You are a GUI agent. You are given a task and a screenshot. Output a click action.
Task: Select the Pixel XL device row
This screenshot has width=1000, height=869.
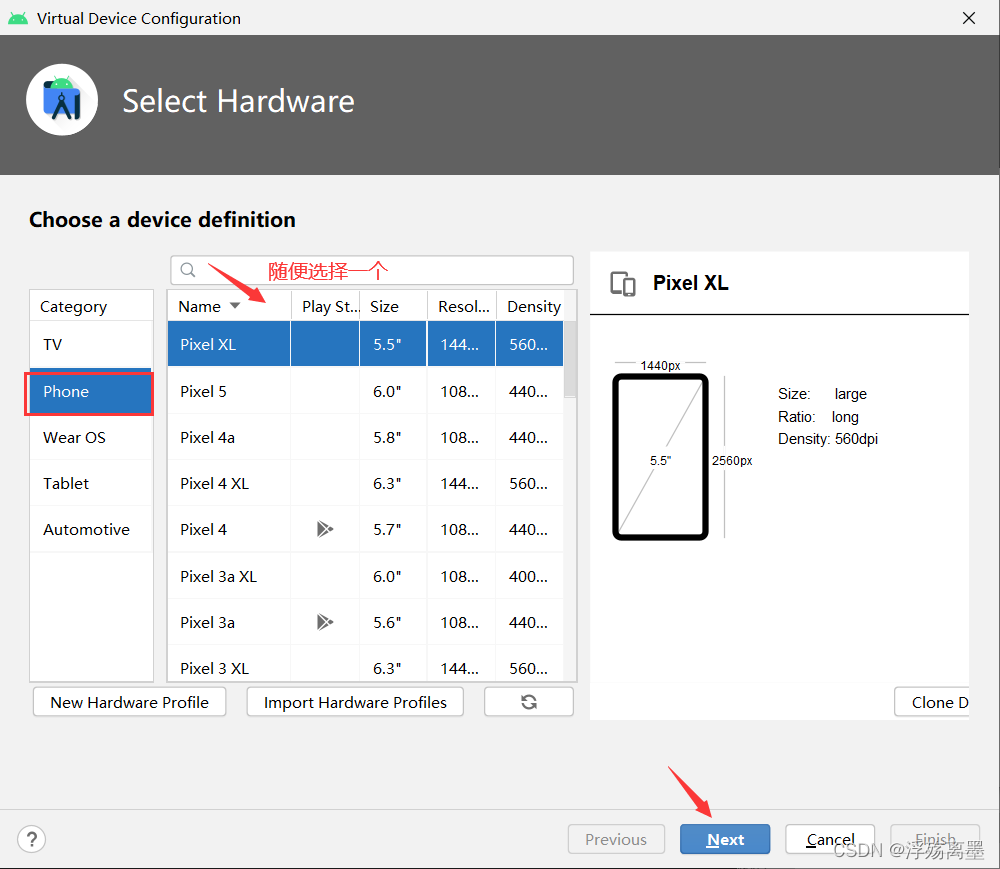click(365, 344)
